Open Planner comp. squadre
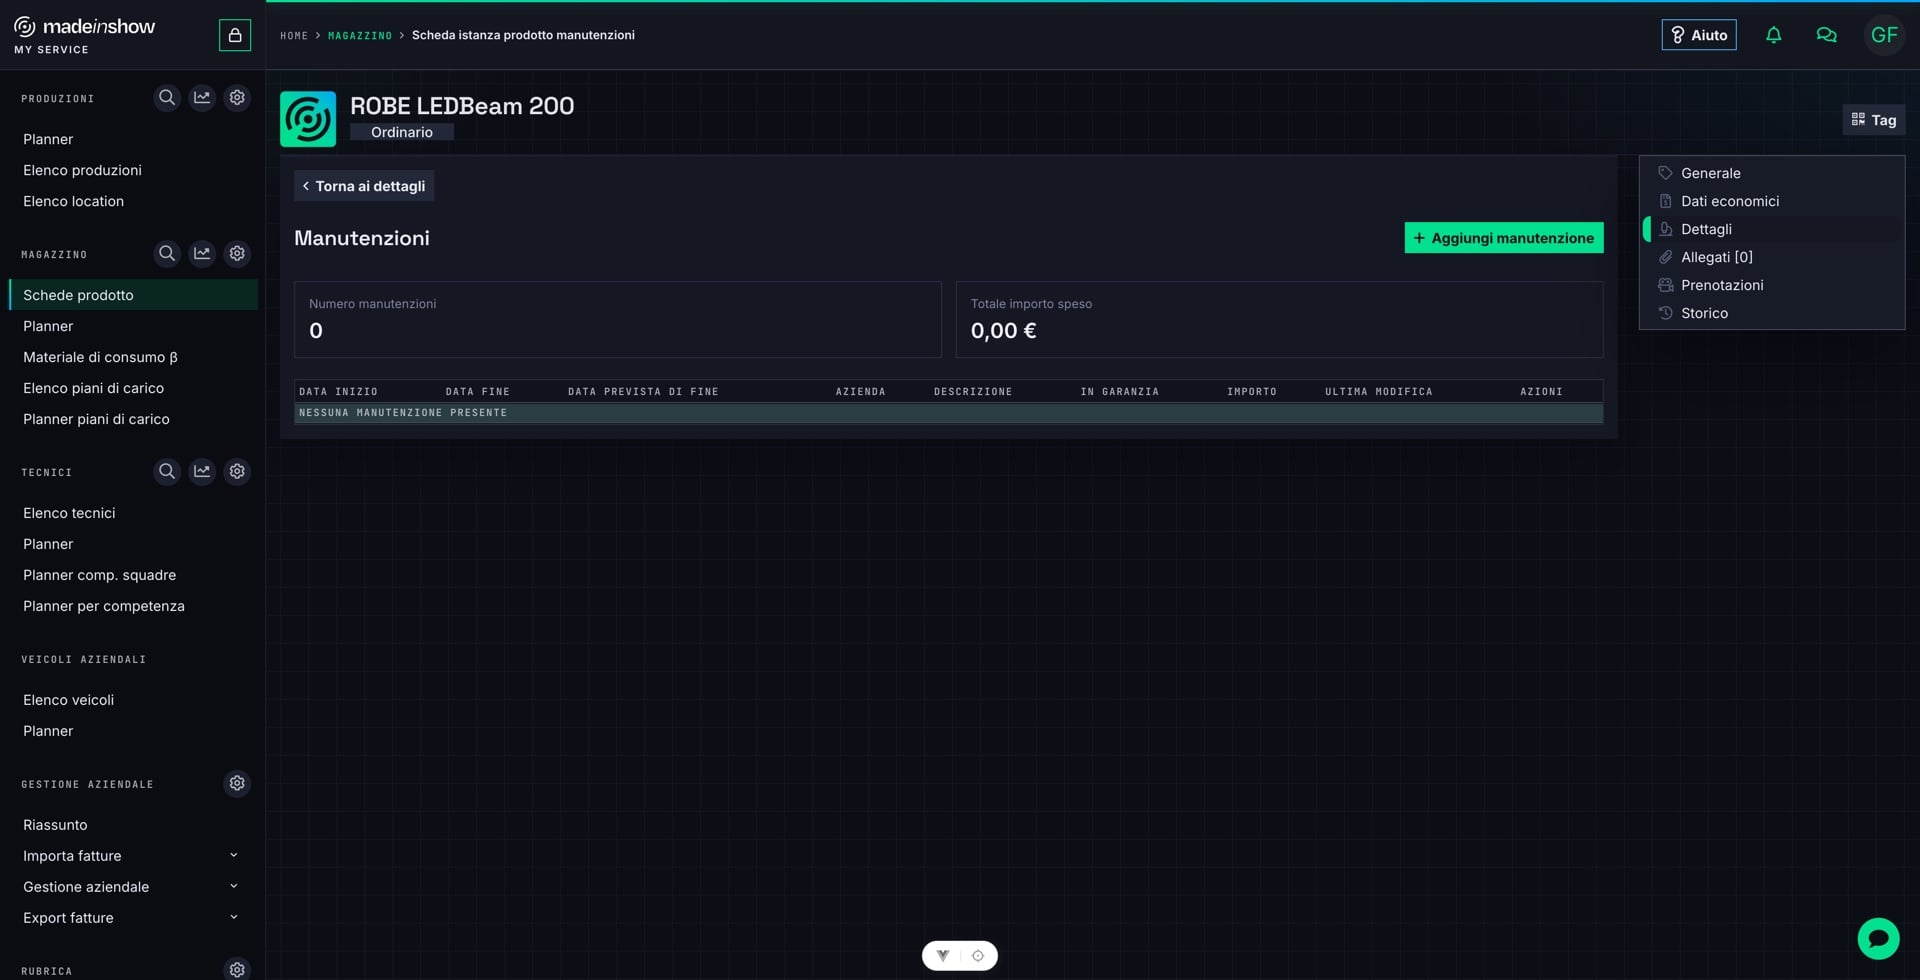Viewport: 1920px width, 980px height. coord(99,575)
